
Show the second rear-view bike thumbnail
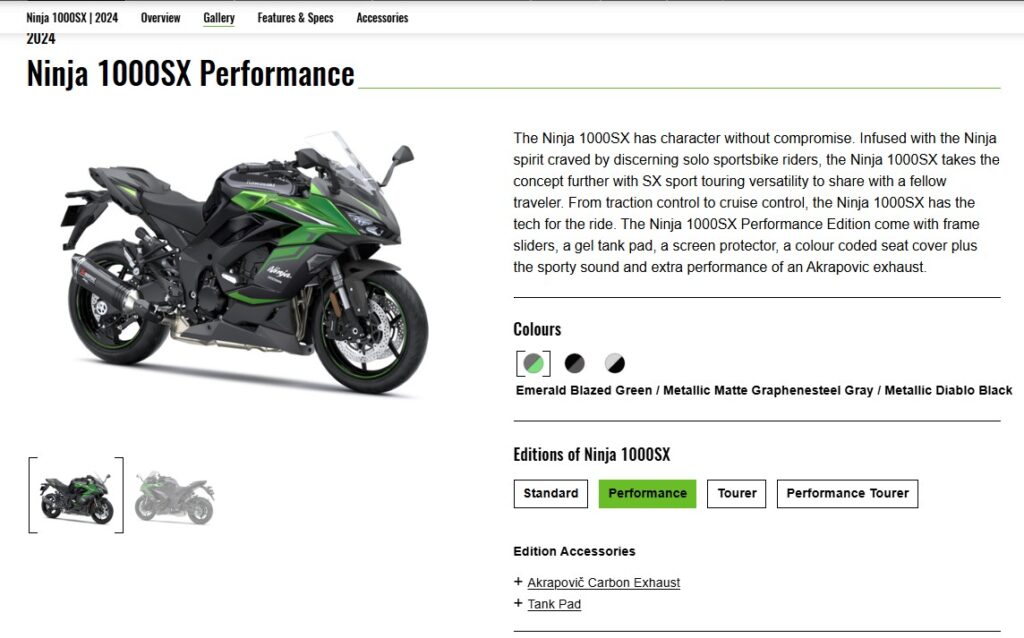click(174, 497)
